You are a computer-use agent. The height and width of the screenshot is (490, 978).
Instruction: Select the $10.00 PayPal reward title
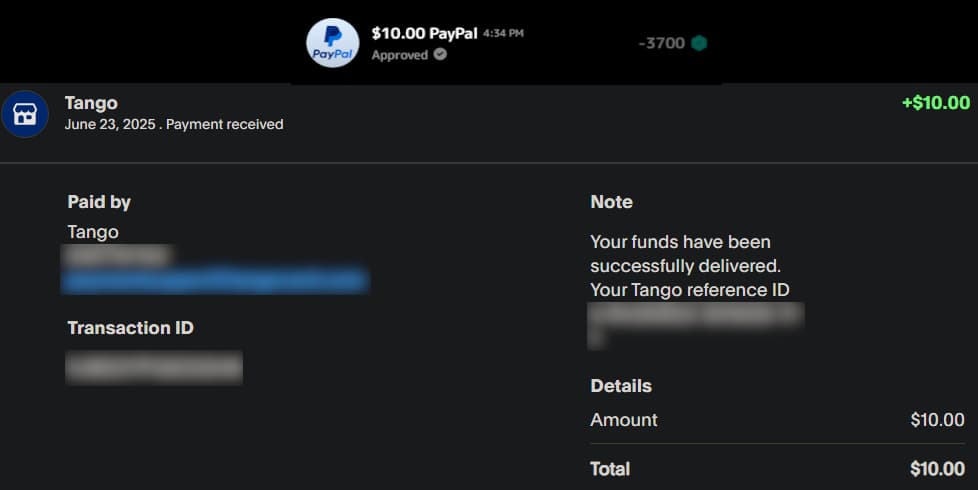click(x=422, y=33)
